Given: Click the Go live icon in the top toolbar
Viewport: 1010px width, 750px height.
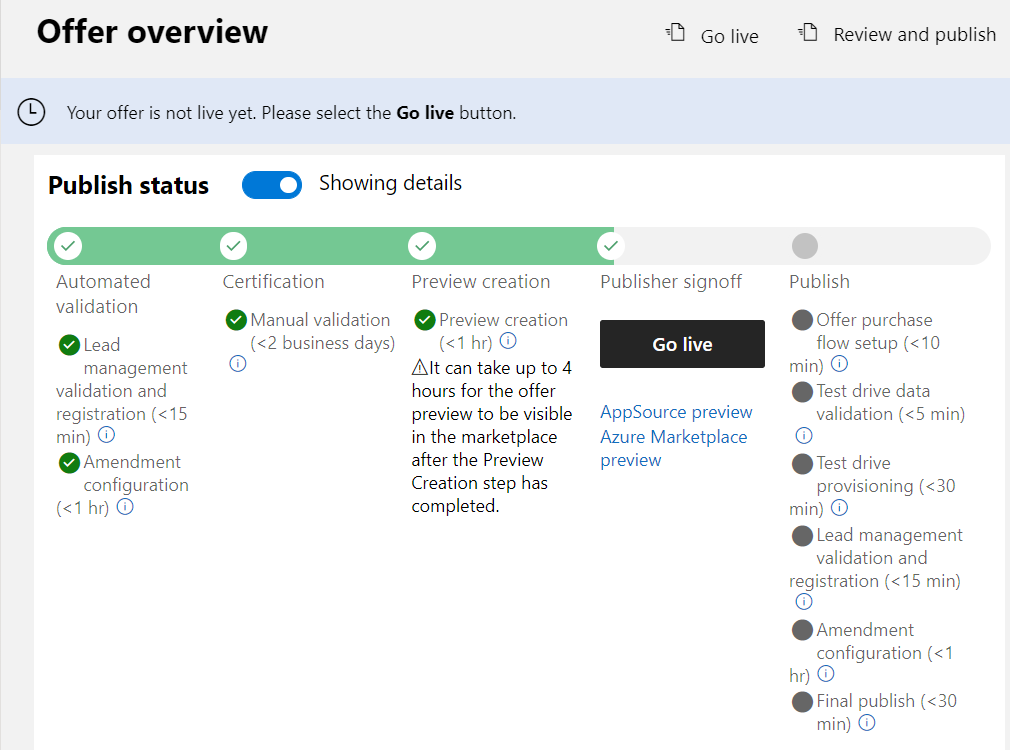Looking at the screenshot, I should click(x=673, y=32).
